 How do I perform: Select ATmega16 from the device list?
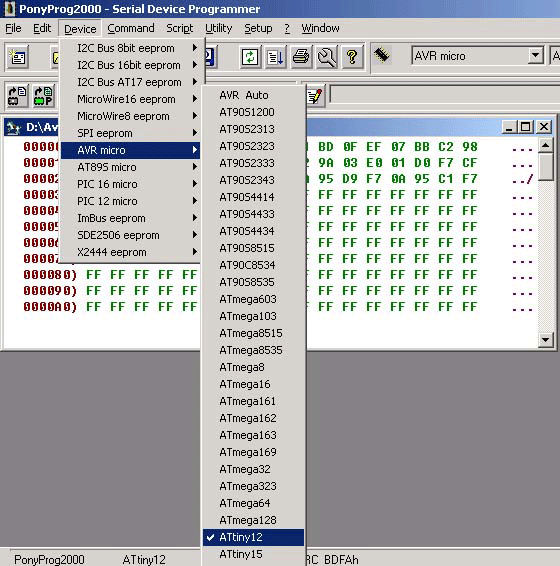(253, 384)
